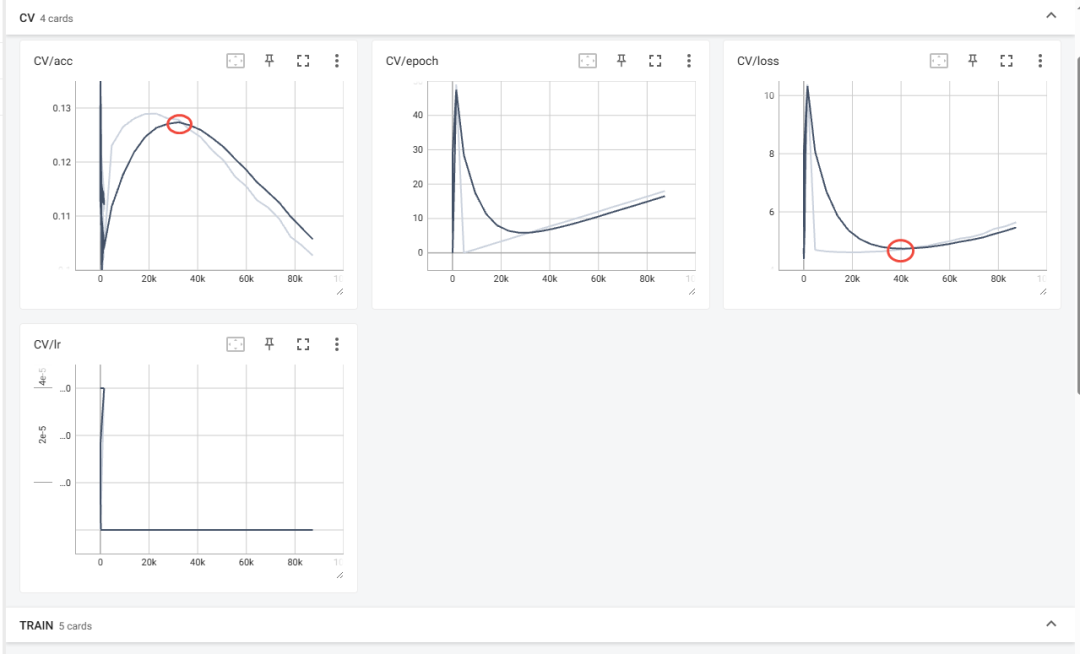The image size is (1080, 654).
Task: Fit CV/epoch chart domain to data
Action: pyautogui.click(x=587, y=61)
